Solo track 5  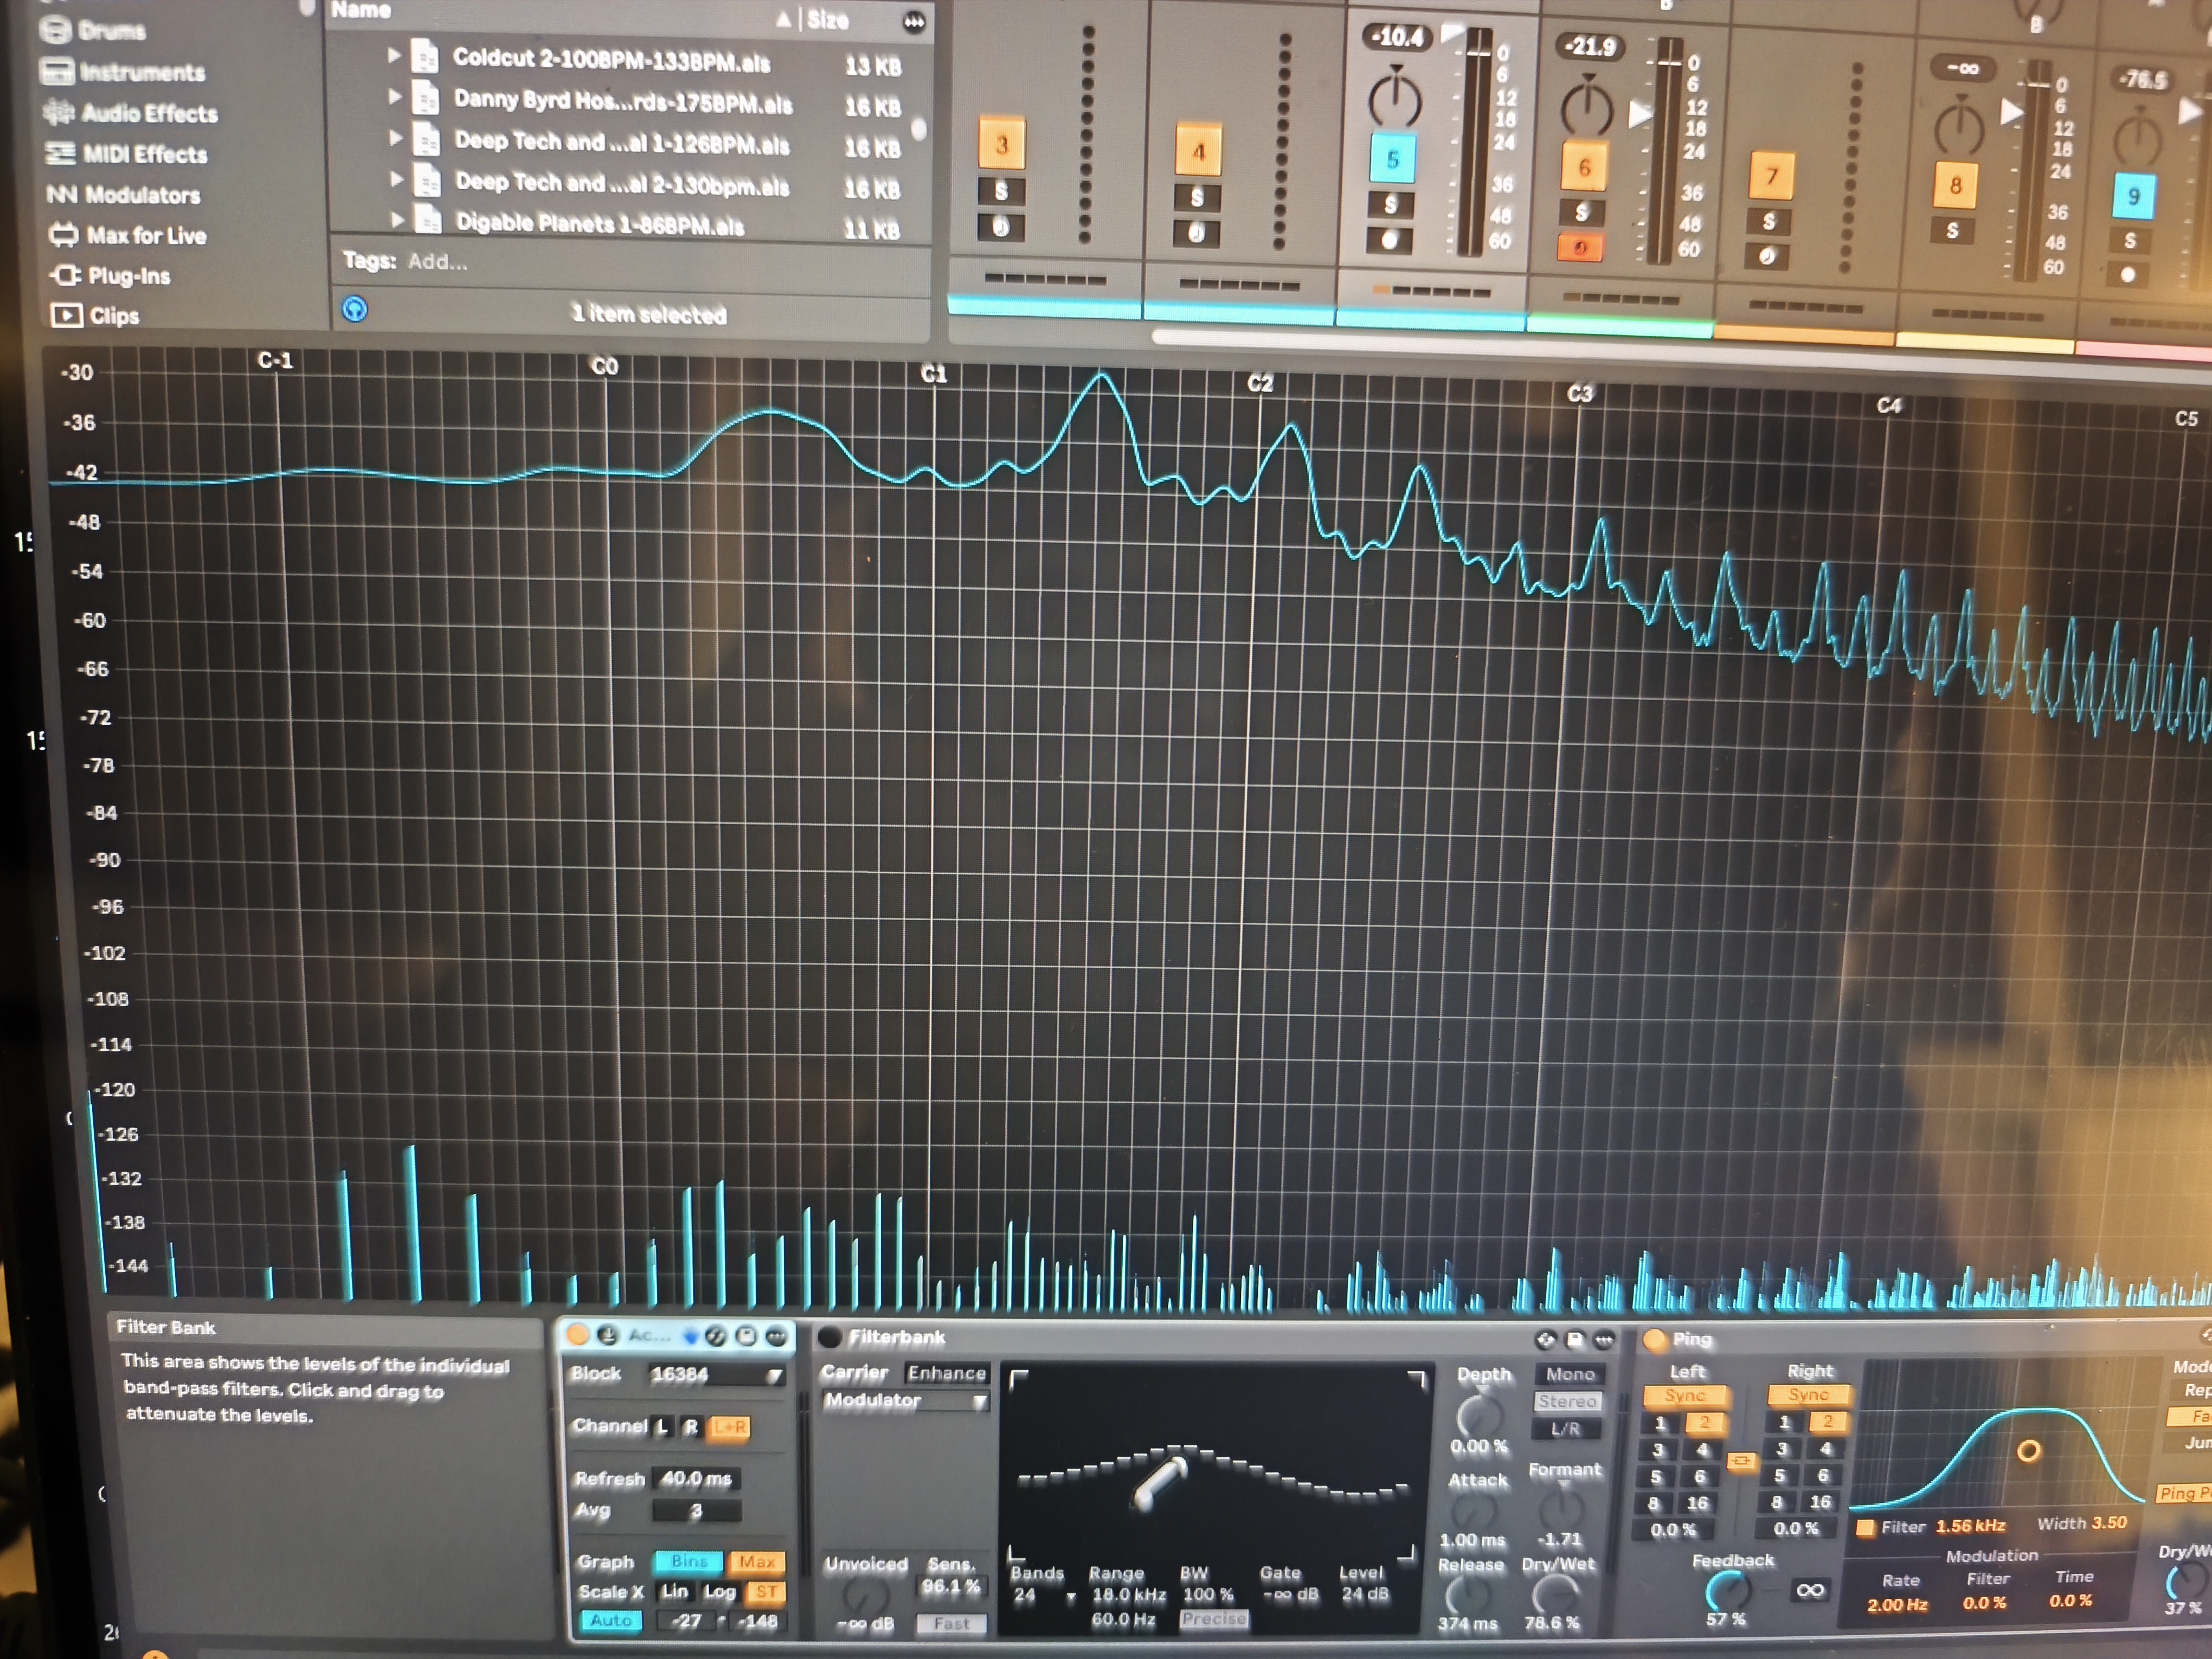click(x=1390, y=205)
